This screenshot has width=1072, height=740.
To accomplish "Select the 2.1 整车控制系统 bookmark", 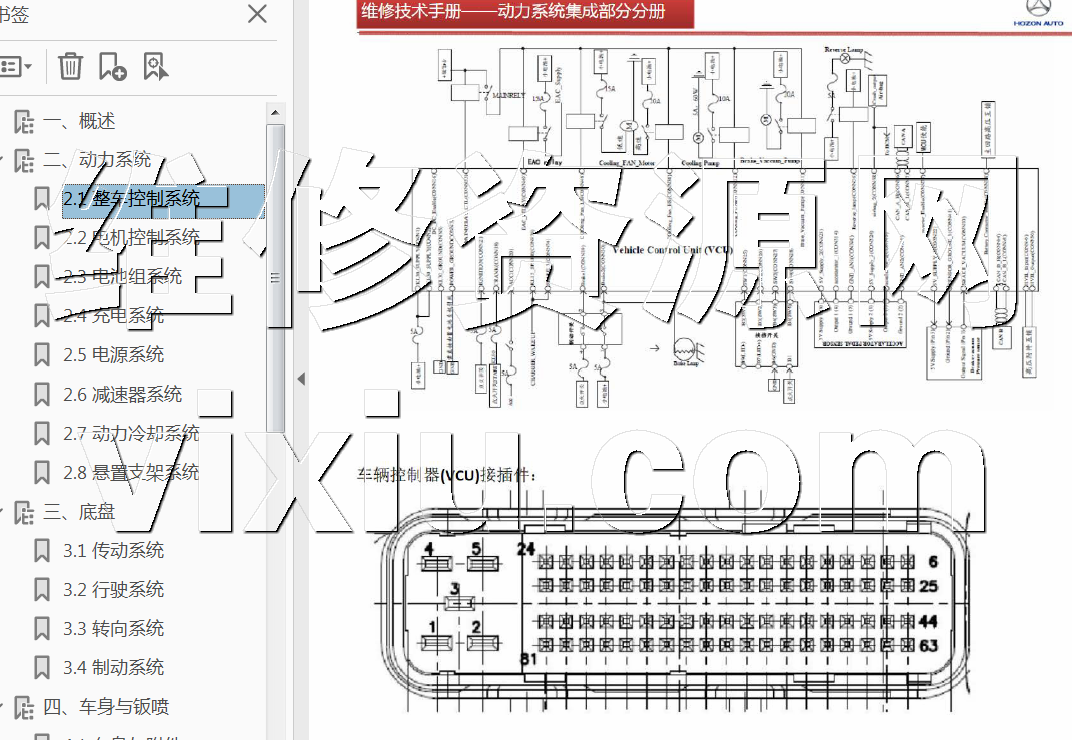I will tap(131, 199).
